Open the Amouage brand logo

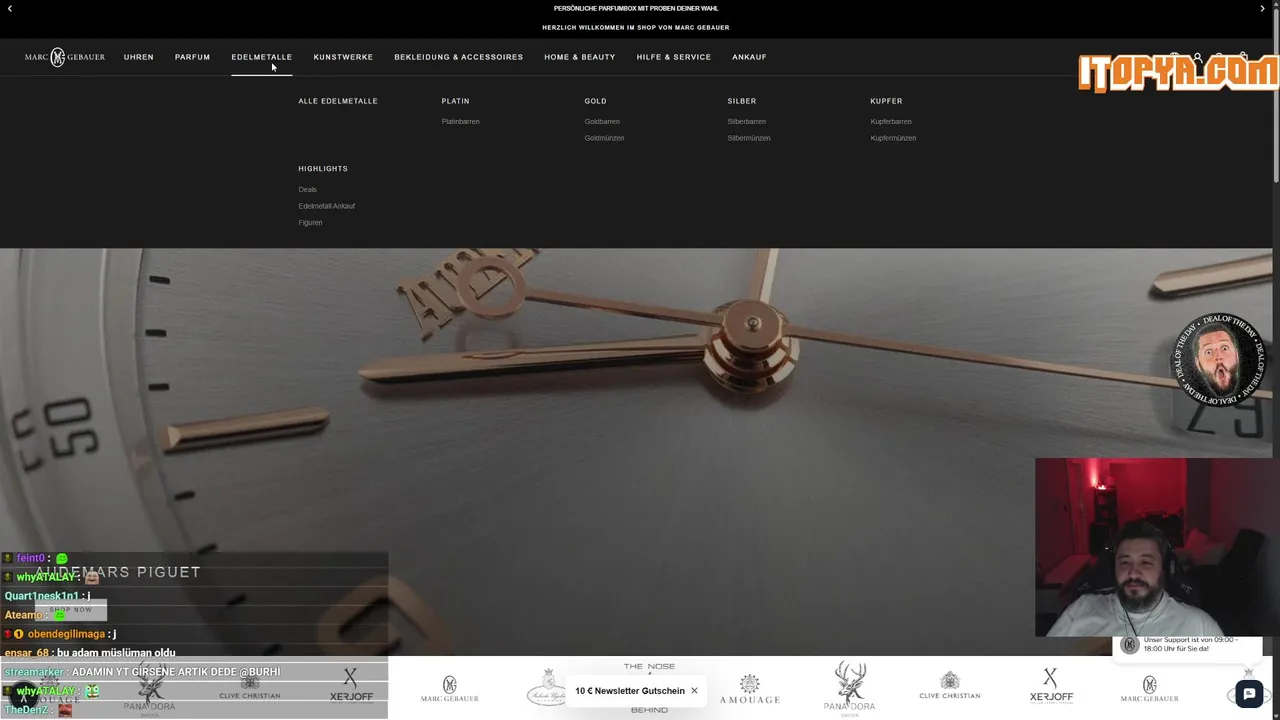point(749,689)
